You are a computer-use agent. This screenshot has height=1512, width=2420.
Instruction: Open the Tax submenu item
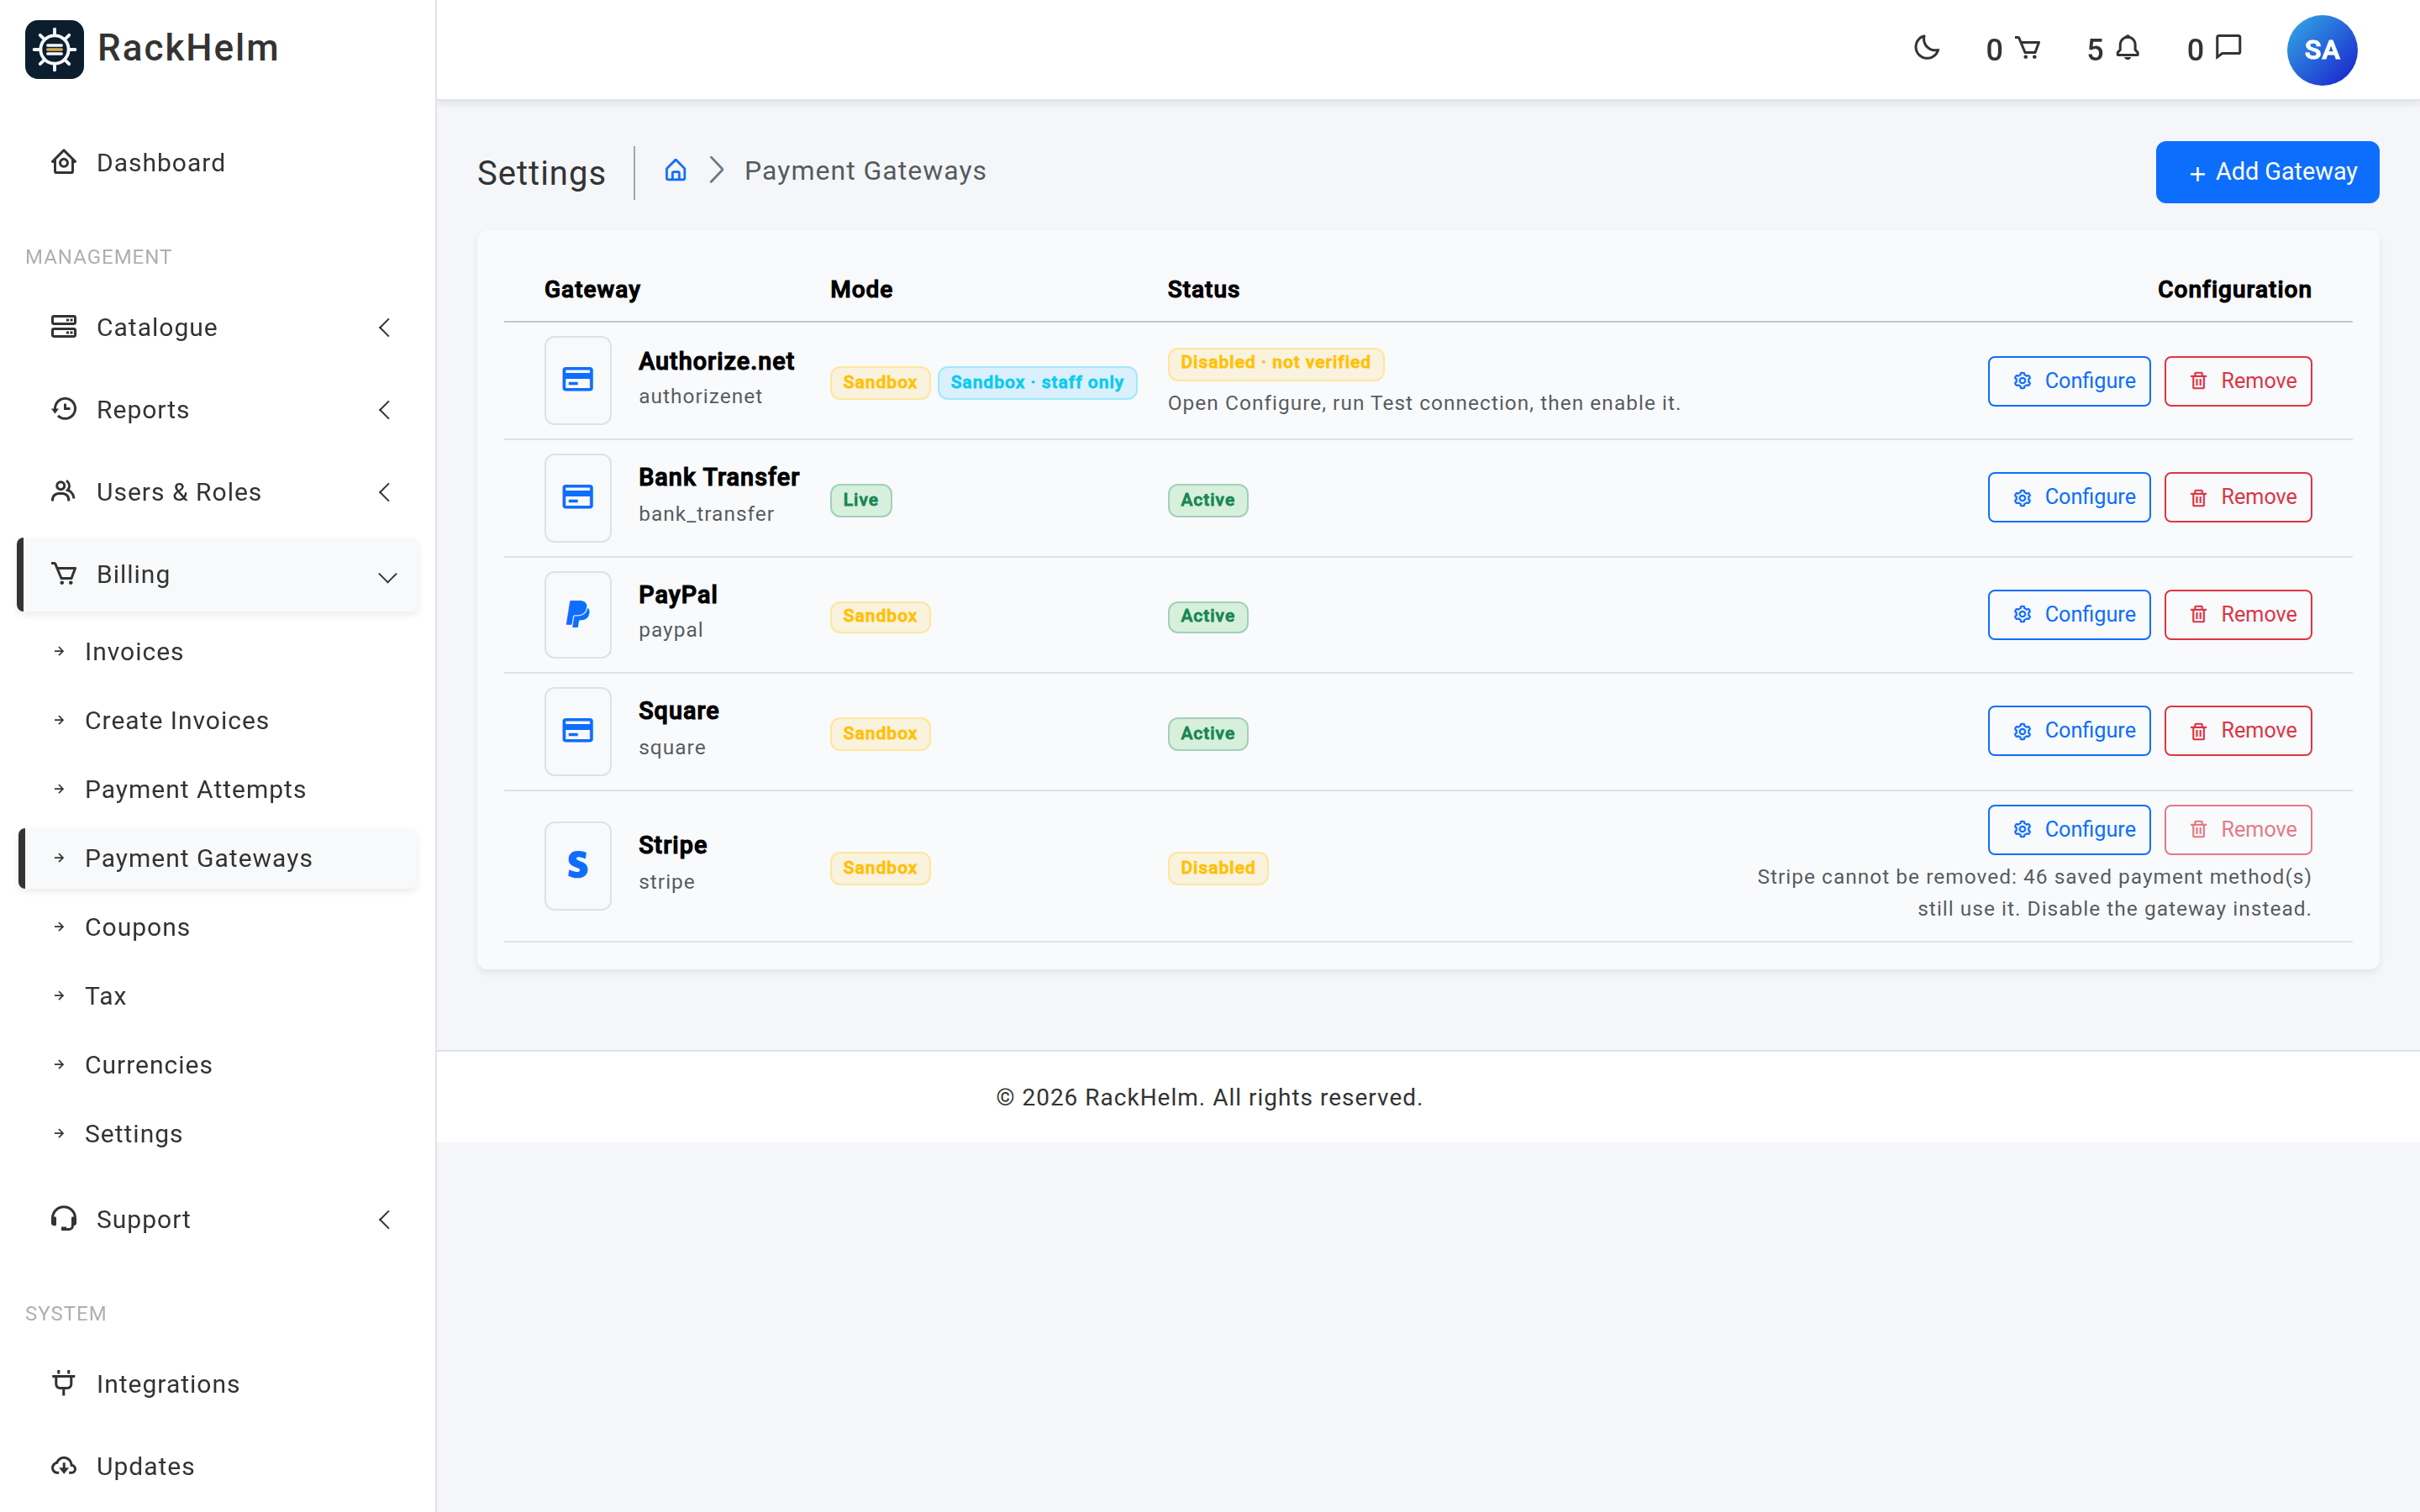pos(218,996)
